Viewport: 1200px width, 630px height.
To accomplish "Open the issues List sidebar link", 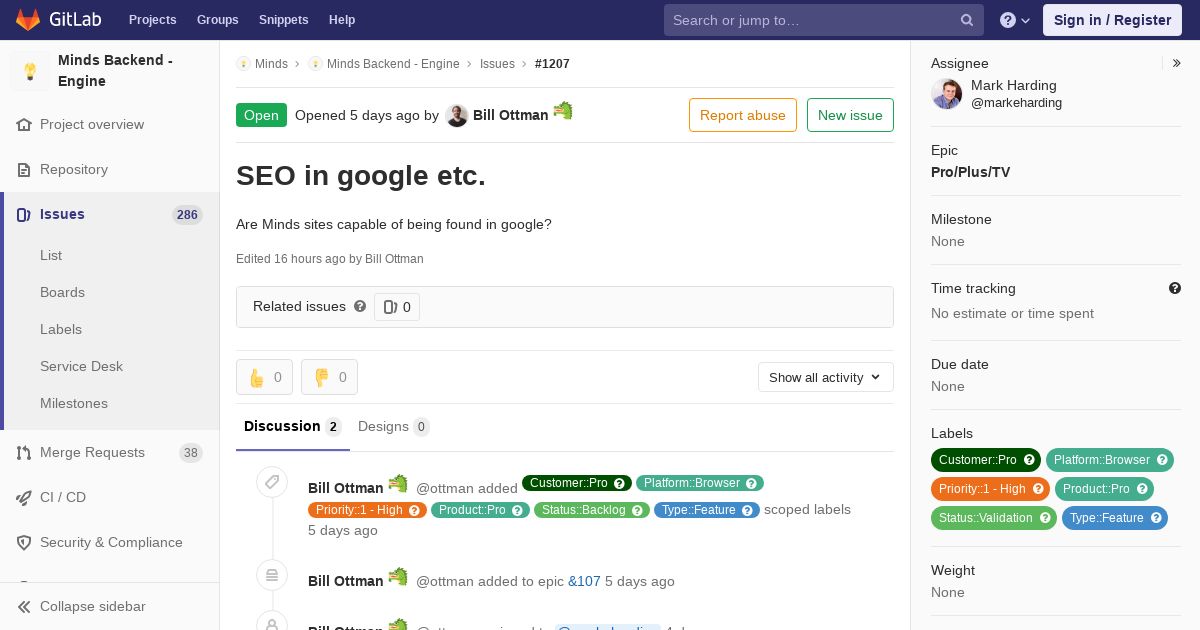I will (x=51, y=256).
